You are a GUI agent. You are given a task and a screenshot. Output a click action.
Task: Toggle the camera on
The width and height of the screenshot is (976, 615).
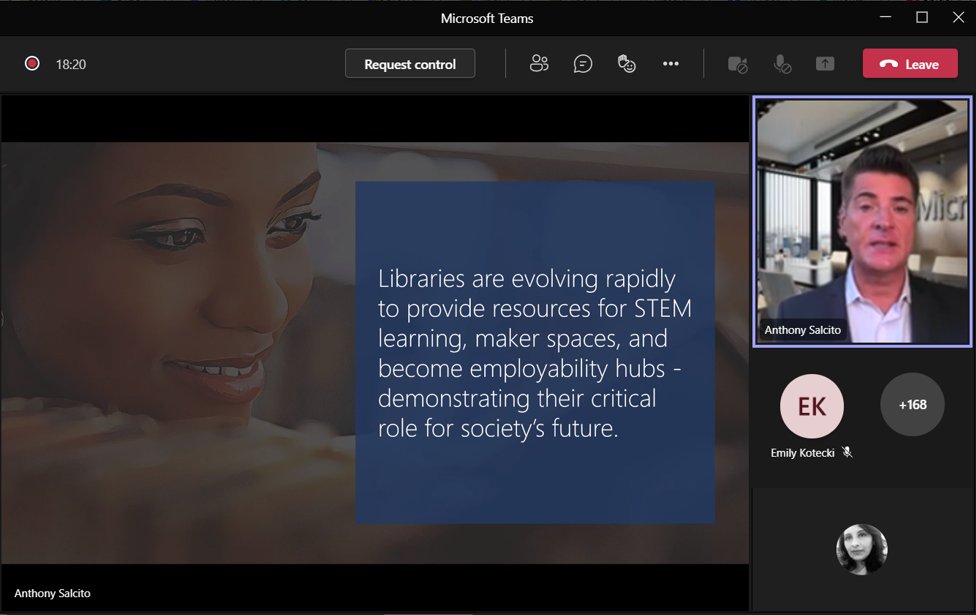[x=738, y=64]
